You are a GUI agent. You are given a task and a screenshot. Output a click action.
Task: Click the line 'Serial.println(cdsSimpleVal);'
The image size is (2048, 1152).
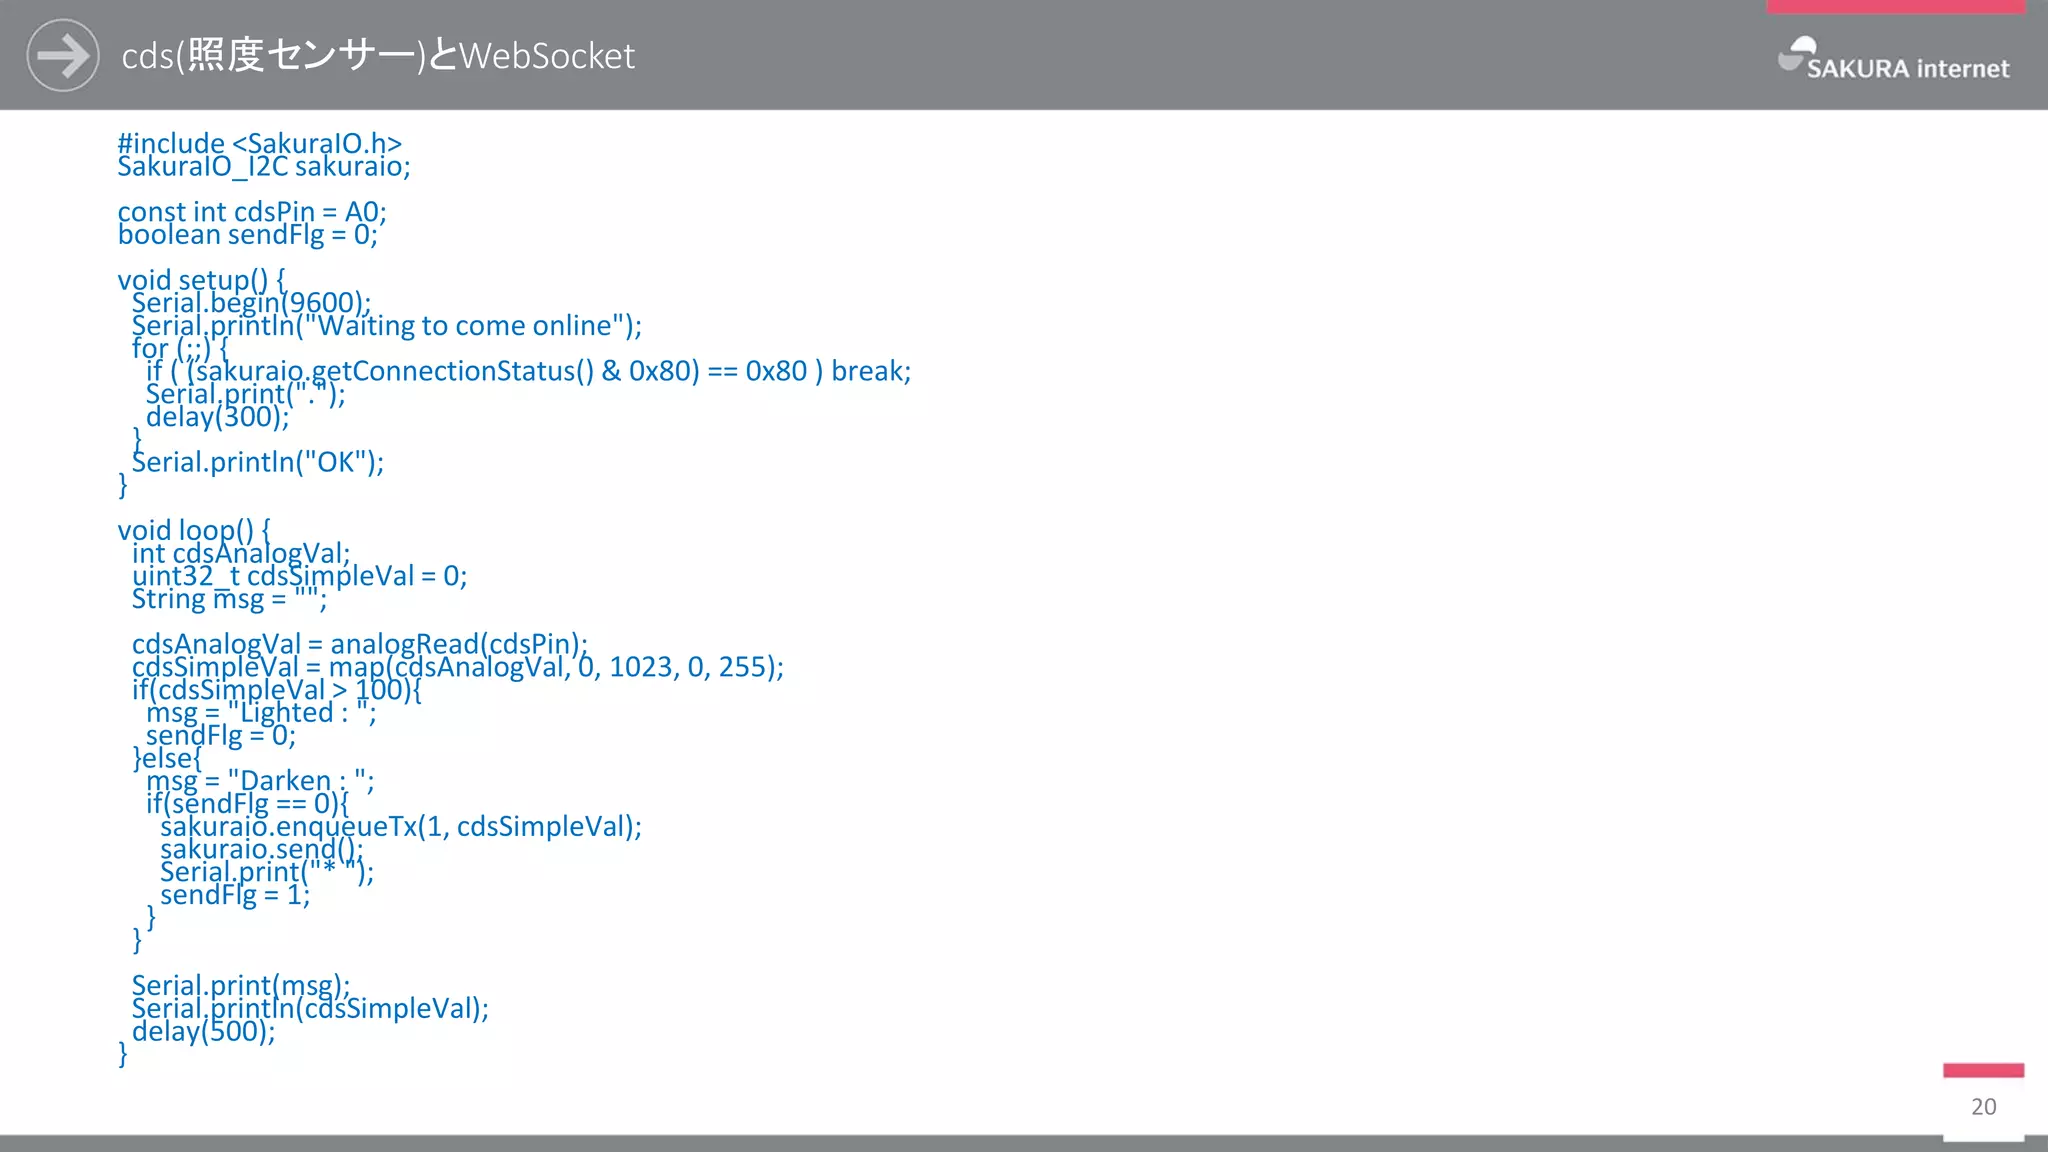pyautogui.click(x=310, y=1008)
